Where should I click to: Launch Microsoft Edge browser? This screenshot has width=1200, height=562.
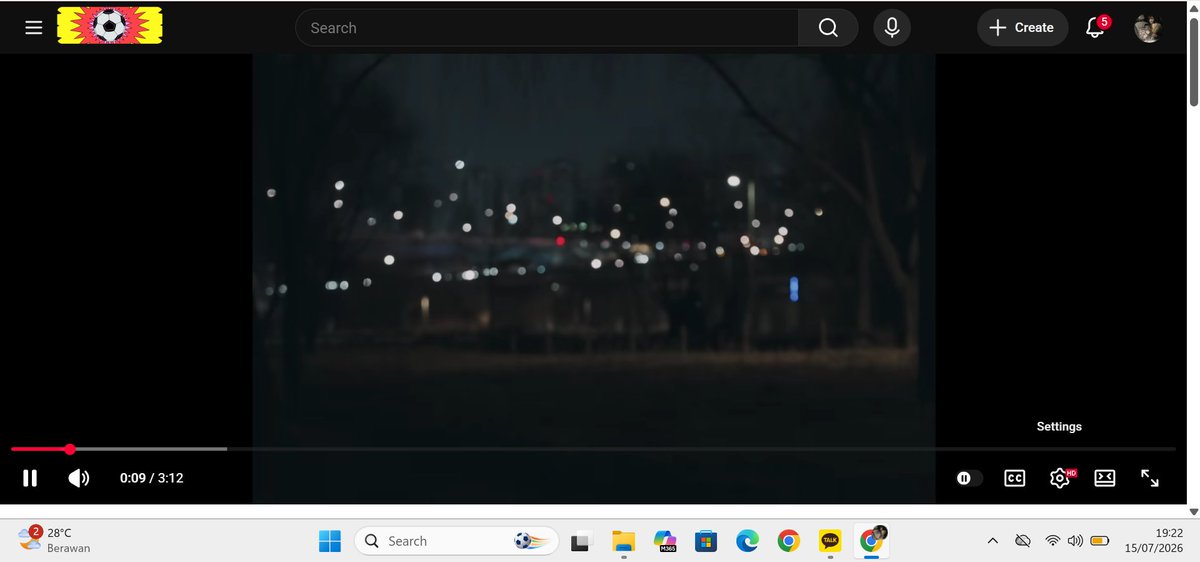click(747, 541)
